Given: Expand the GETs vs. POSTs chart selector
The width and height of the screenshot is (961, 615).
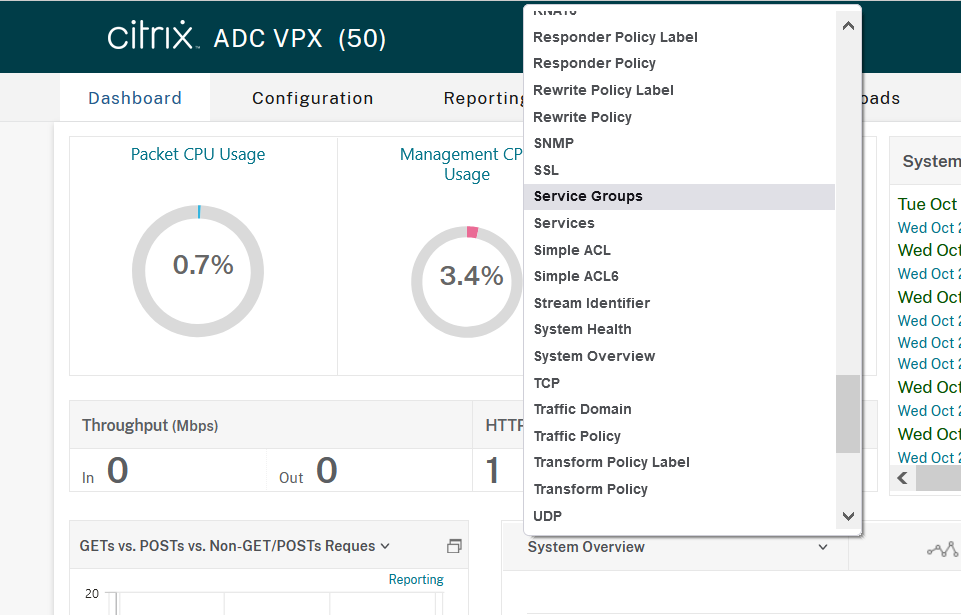Looking at the screenshot, I should pyautogui.click(x=385, y=546).
